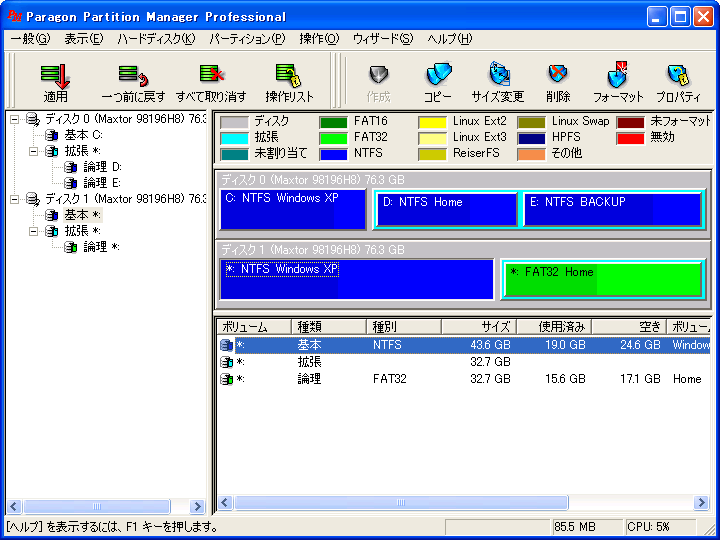Sort by the サイズ column header
This screenshot has width=720, height=540.
coord(479,326)
